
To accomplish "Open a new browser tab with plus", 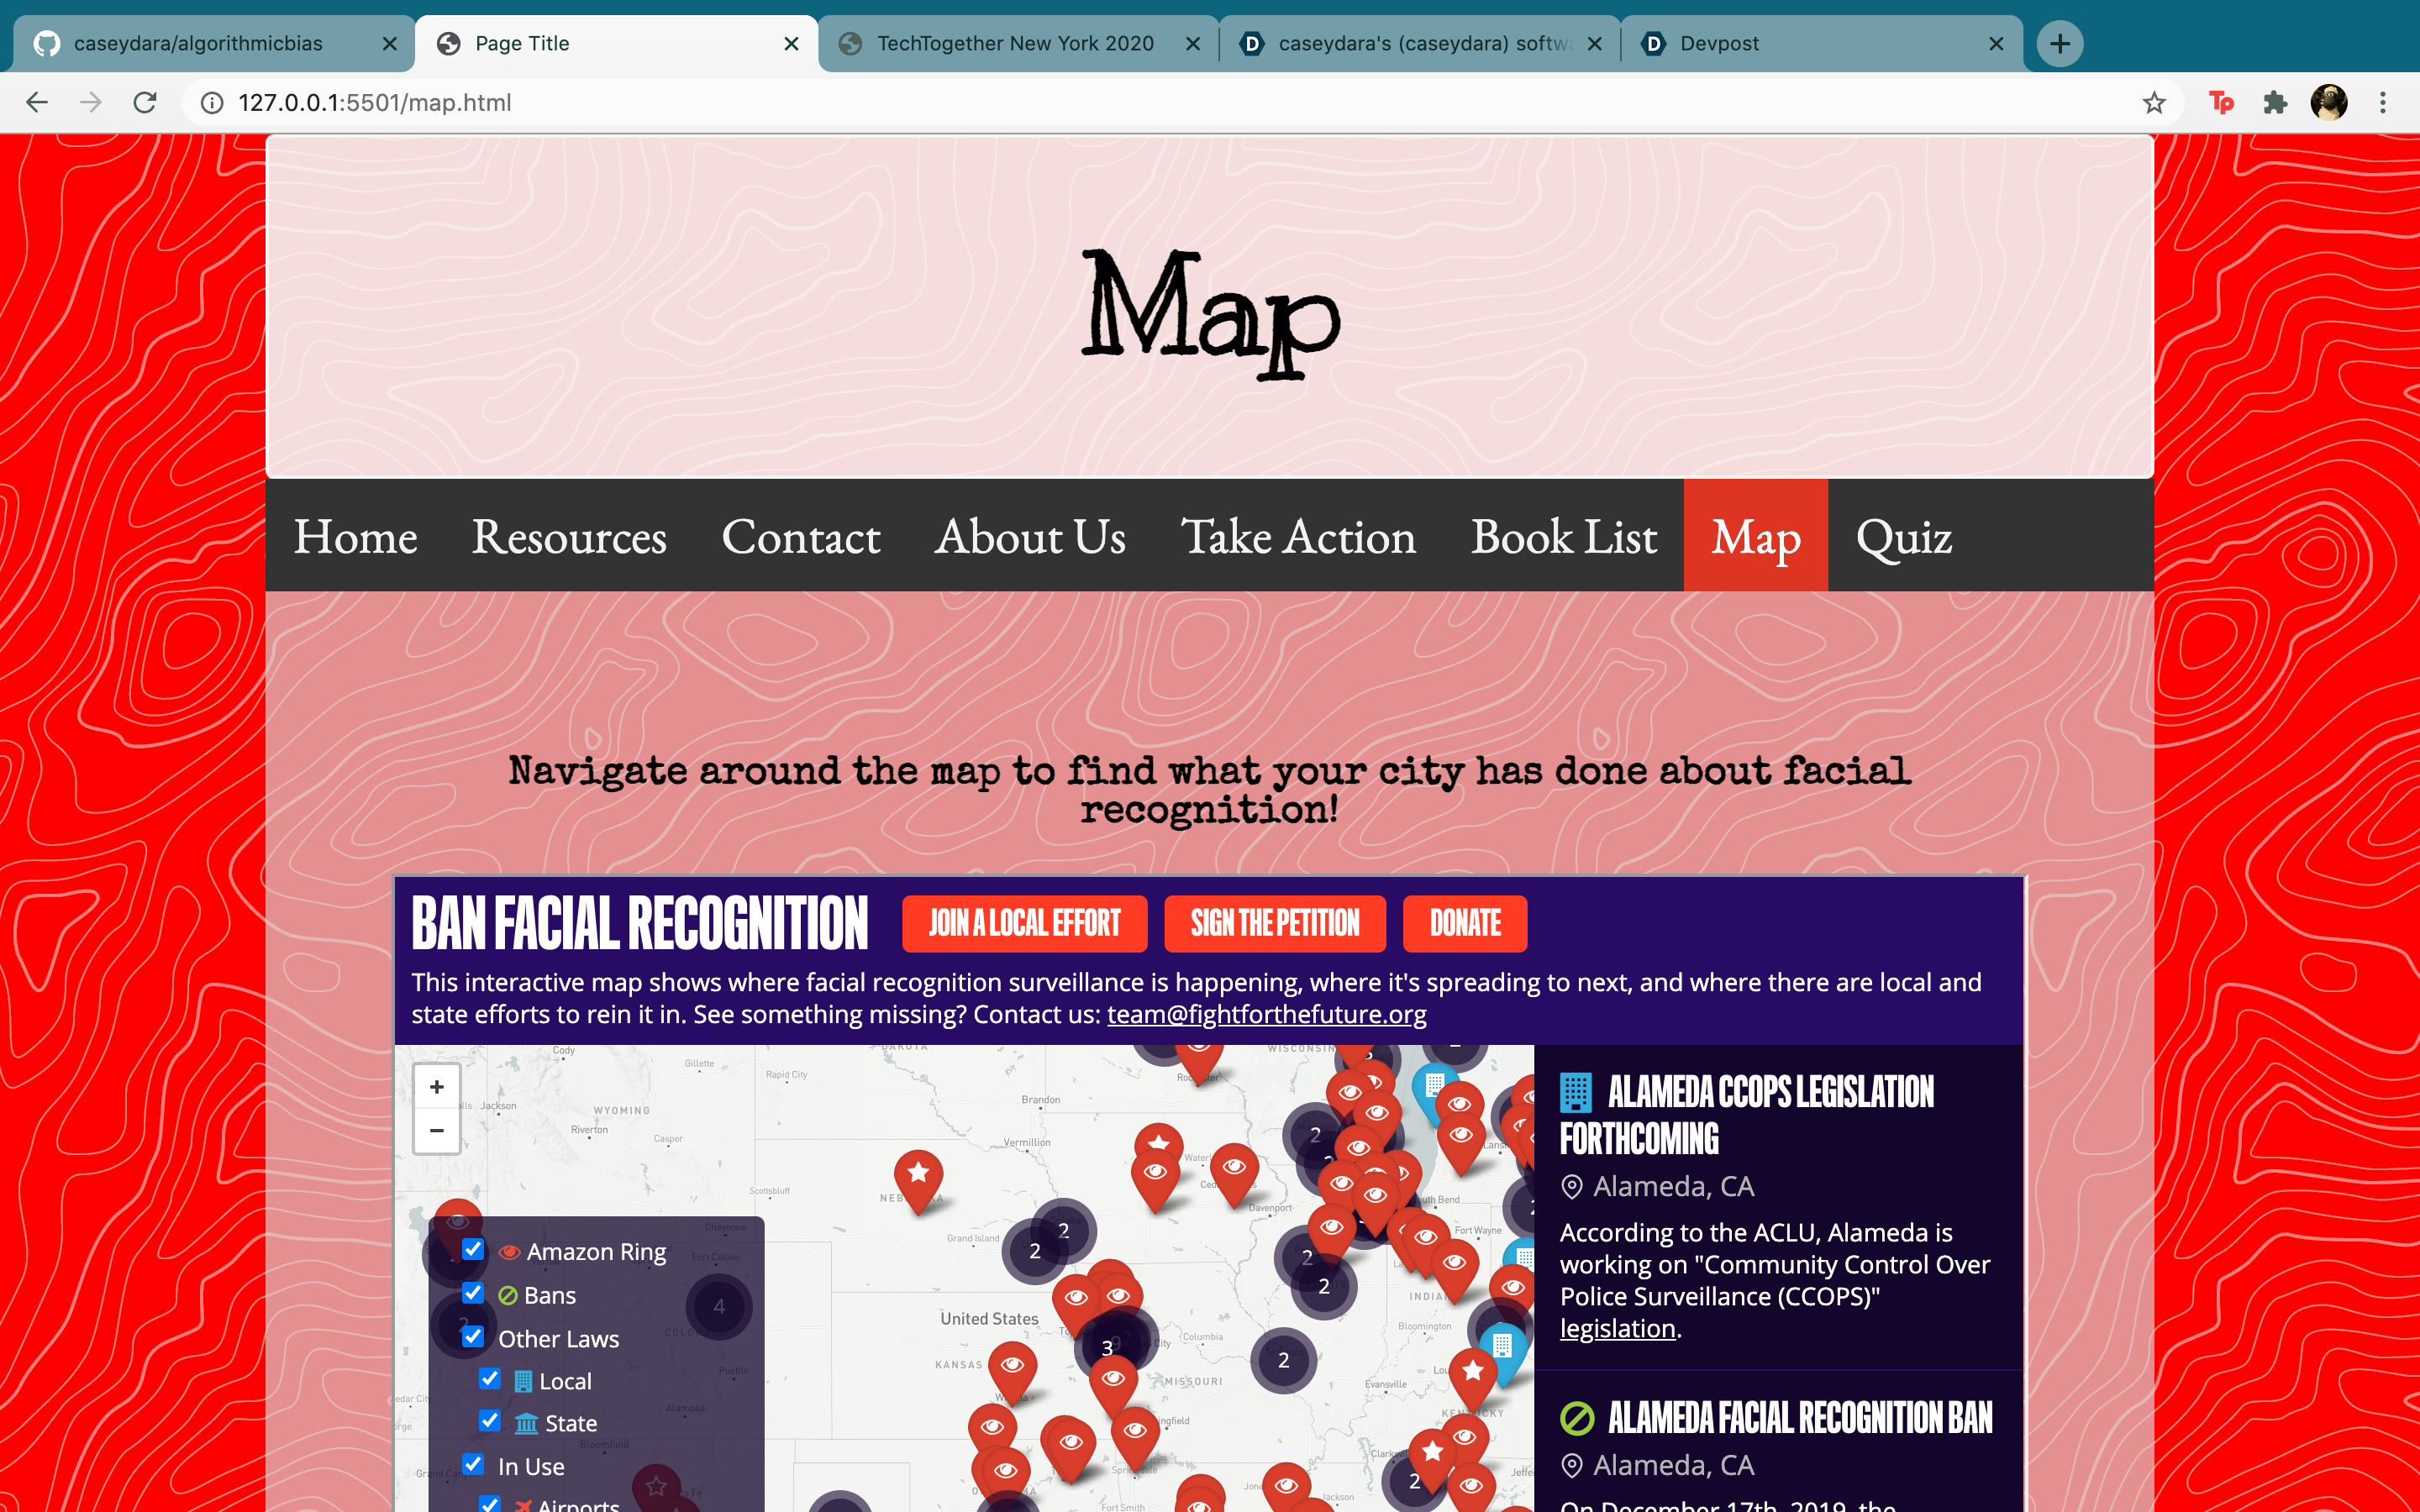I will pyautogui.click(x=2060, y=43).
